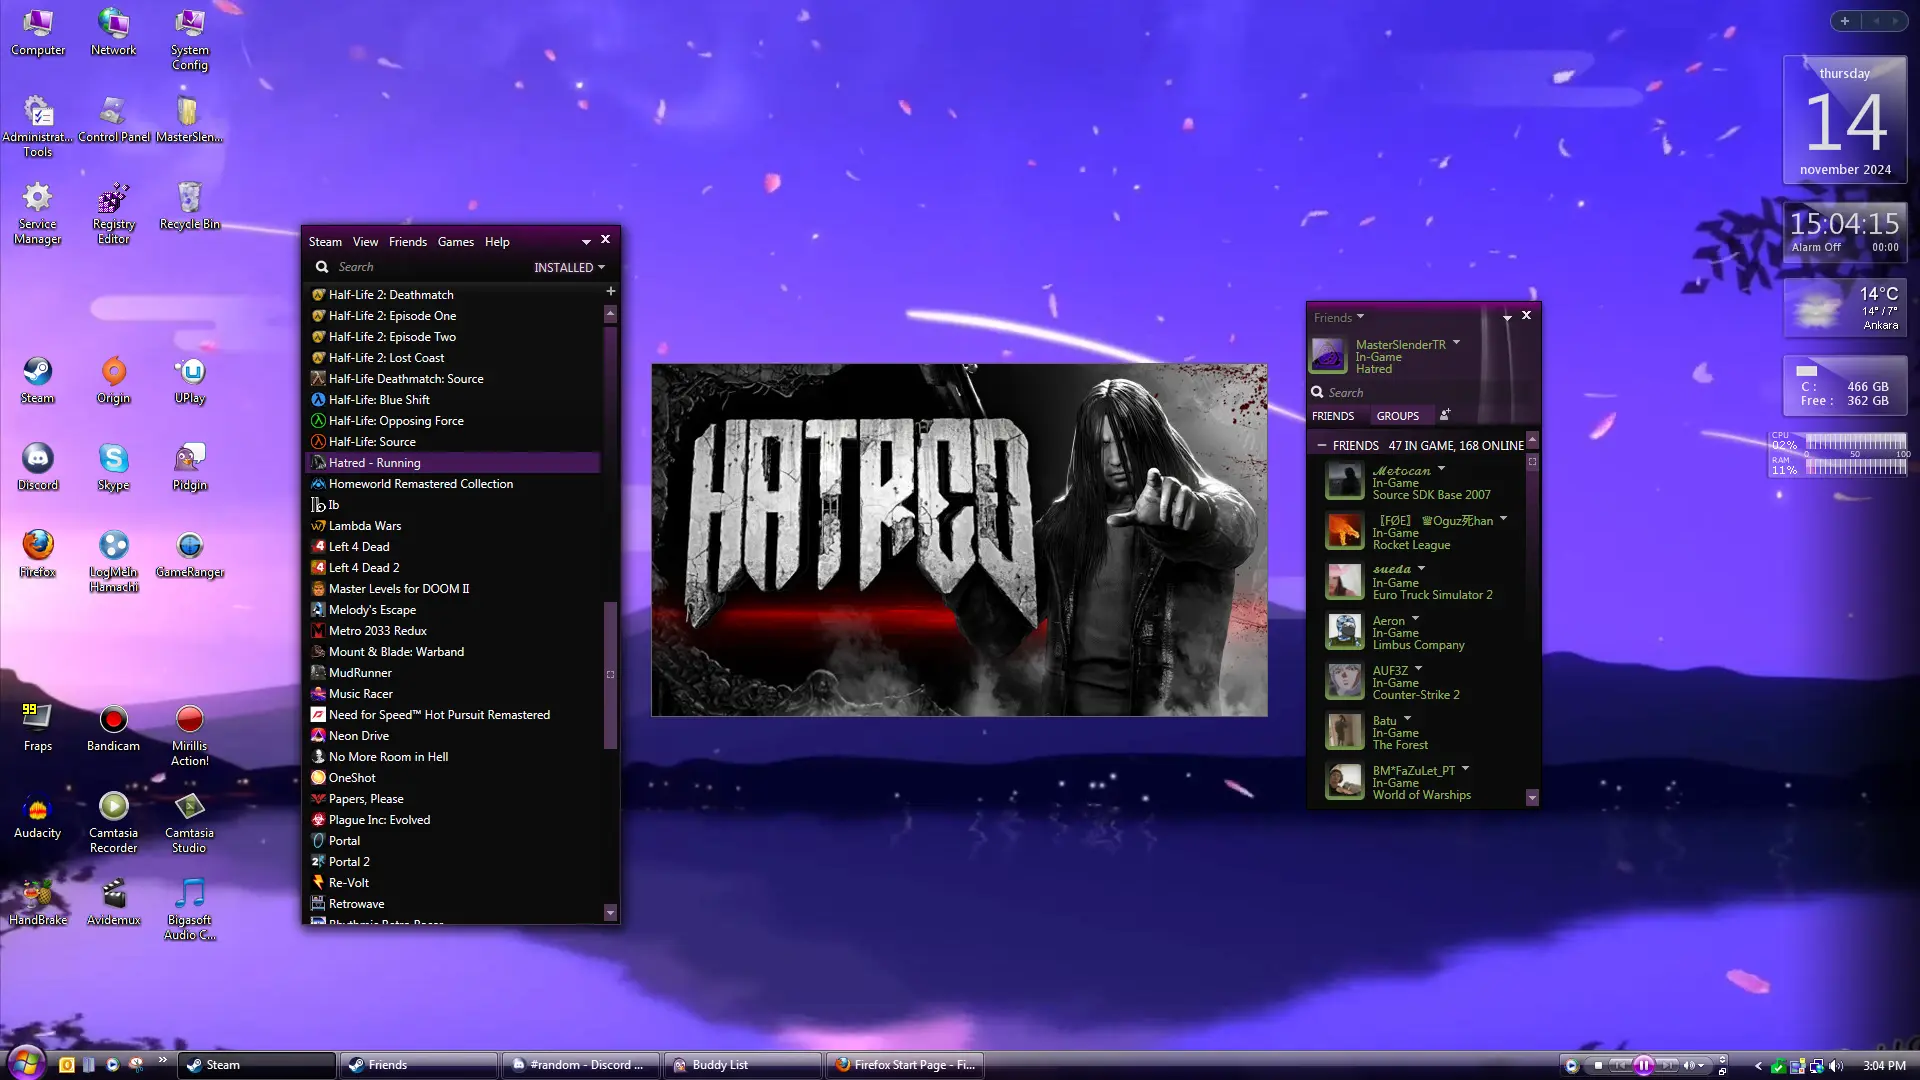Open the Friends menu in Steam

pyautogui.click(x=407, y=242)
